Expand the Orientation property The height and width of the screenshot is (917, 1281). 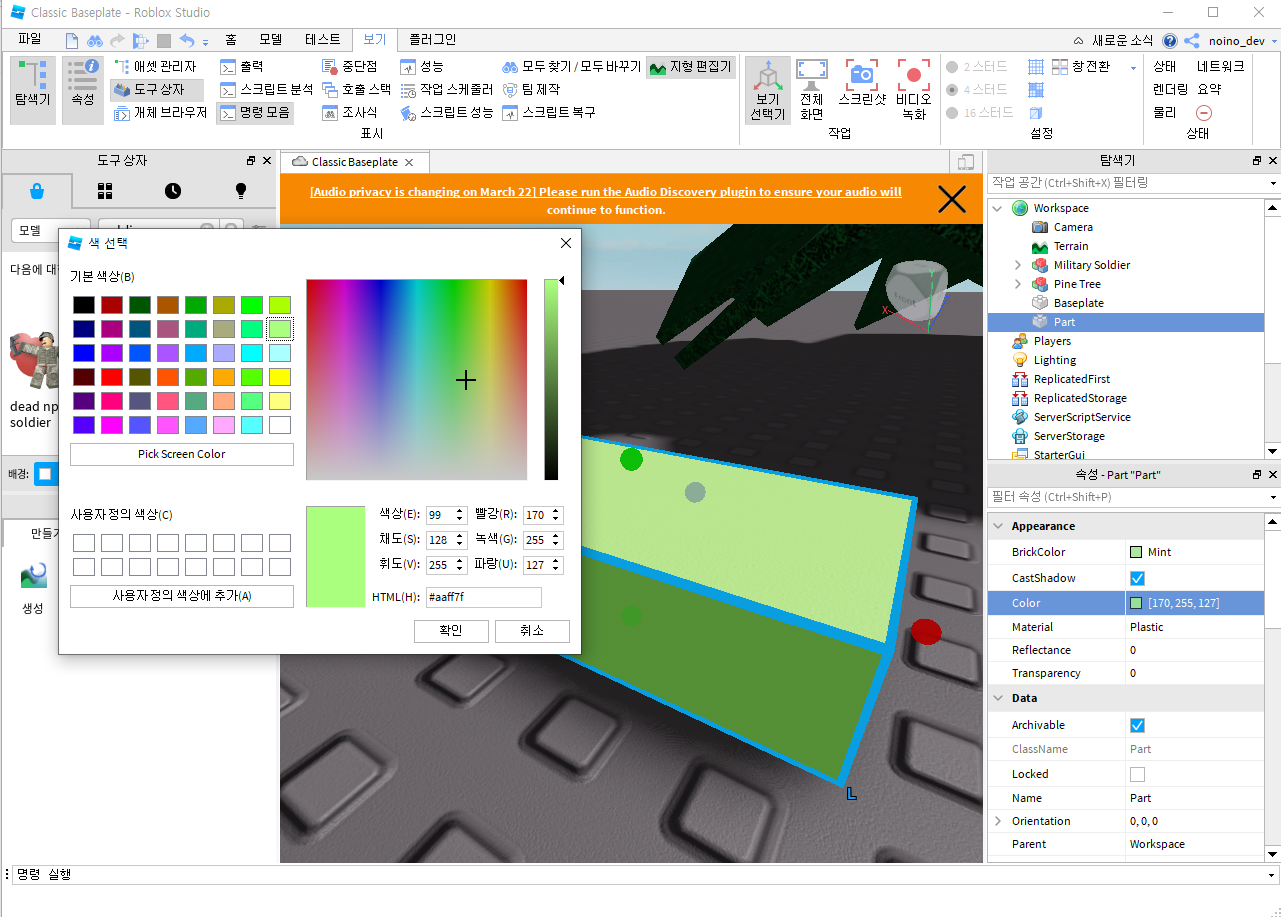997,821
